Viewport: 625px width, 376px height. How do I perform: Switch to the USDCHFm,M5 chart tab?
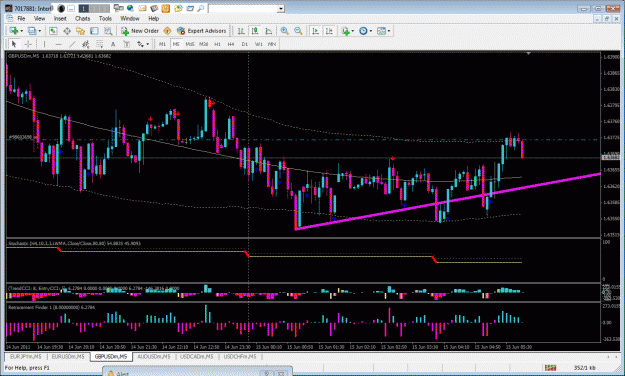(240, 356)
